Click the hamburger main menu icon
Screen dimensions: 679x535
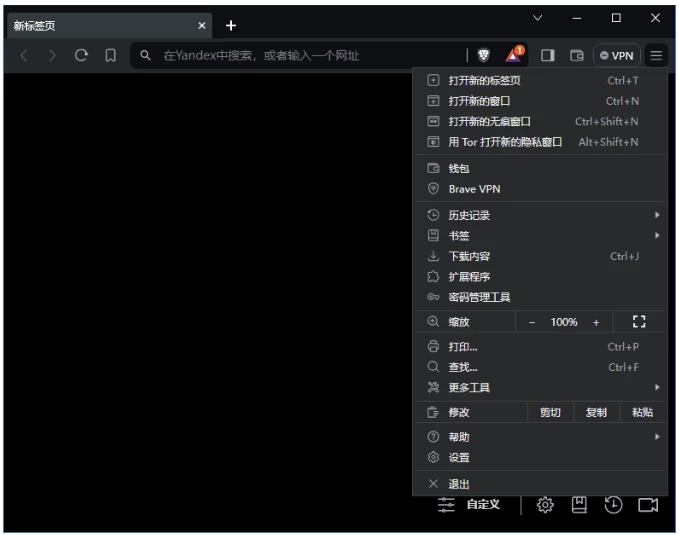pos(656,56)
